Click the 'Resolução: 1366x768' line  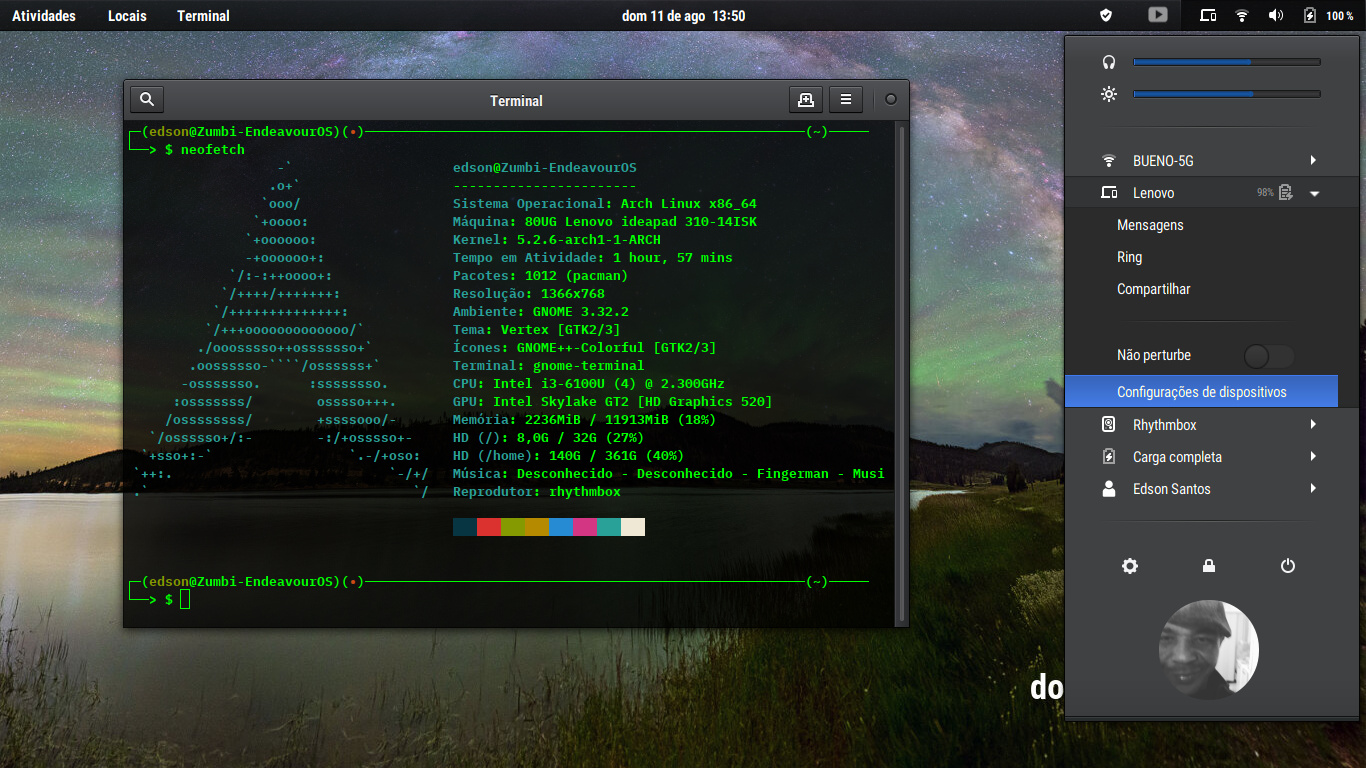(529, 294)
